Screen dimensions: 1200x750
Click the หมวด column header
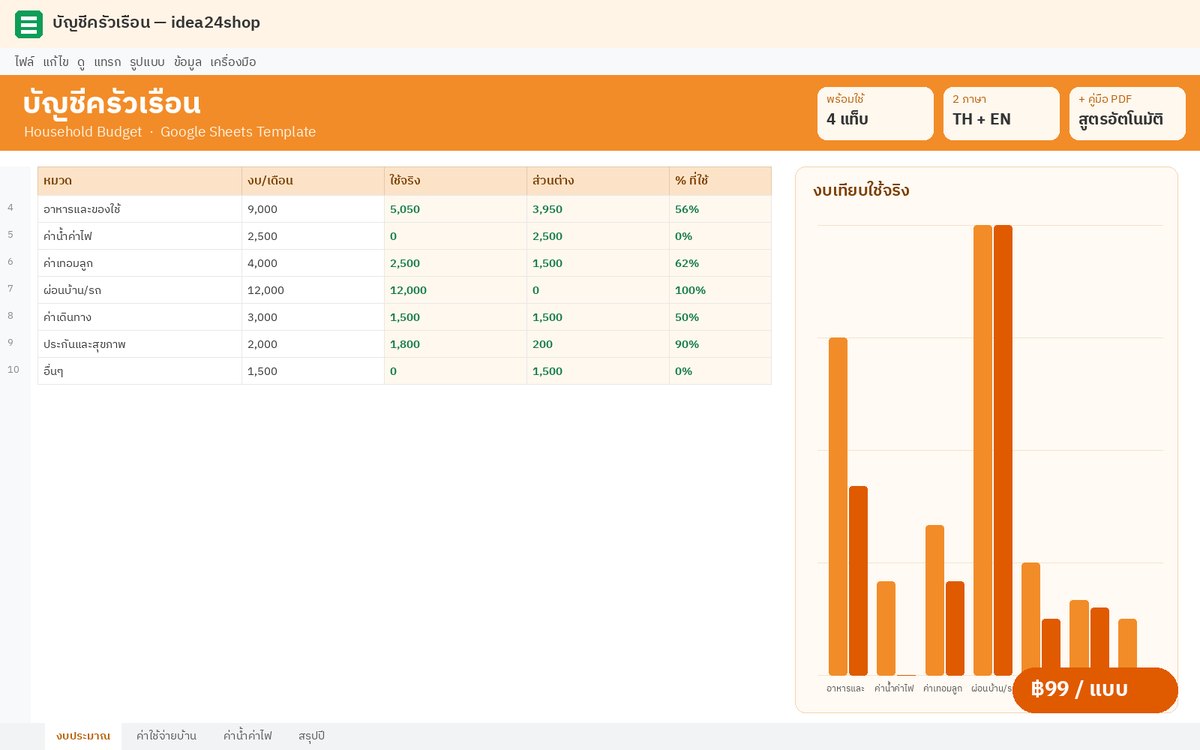(x=140, y=181)
